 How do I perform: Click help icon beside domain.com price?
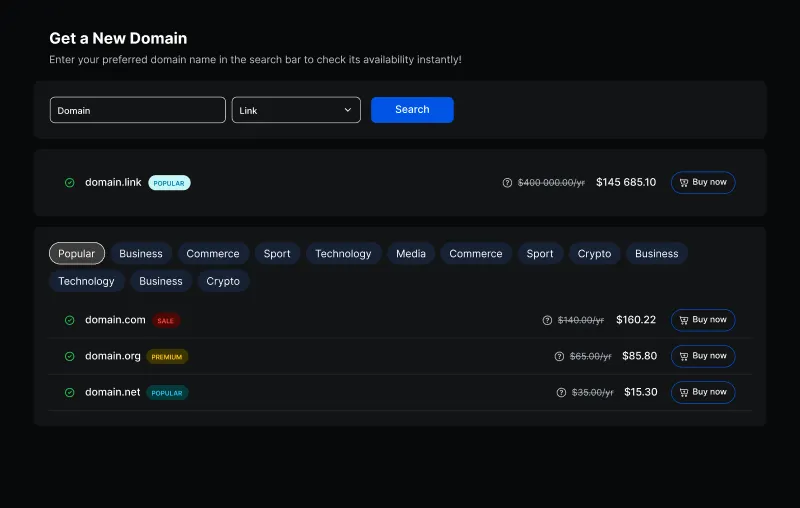pos(547,320)
